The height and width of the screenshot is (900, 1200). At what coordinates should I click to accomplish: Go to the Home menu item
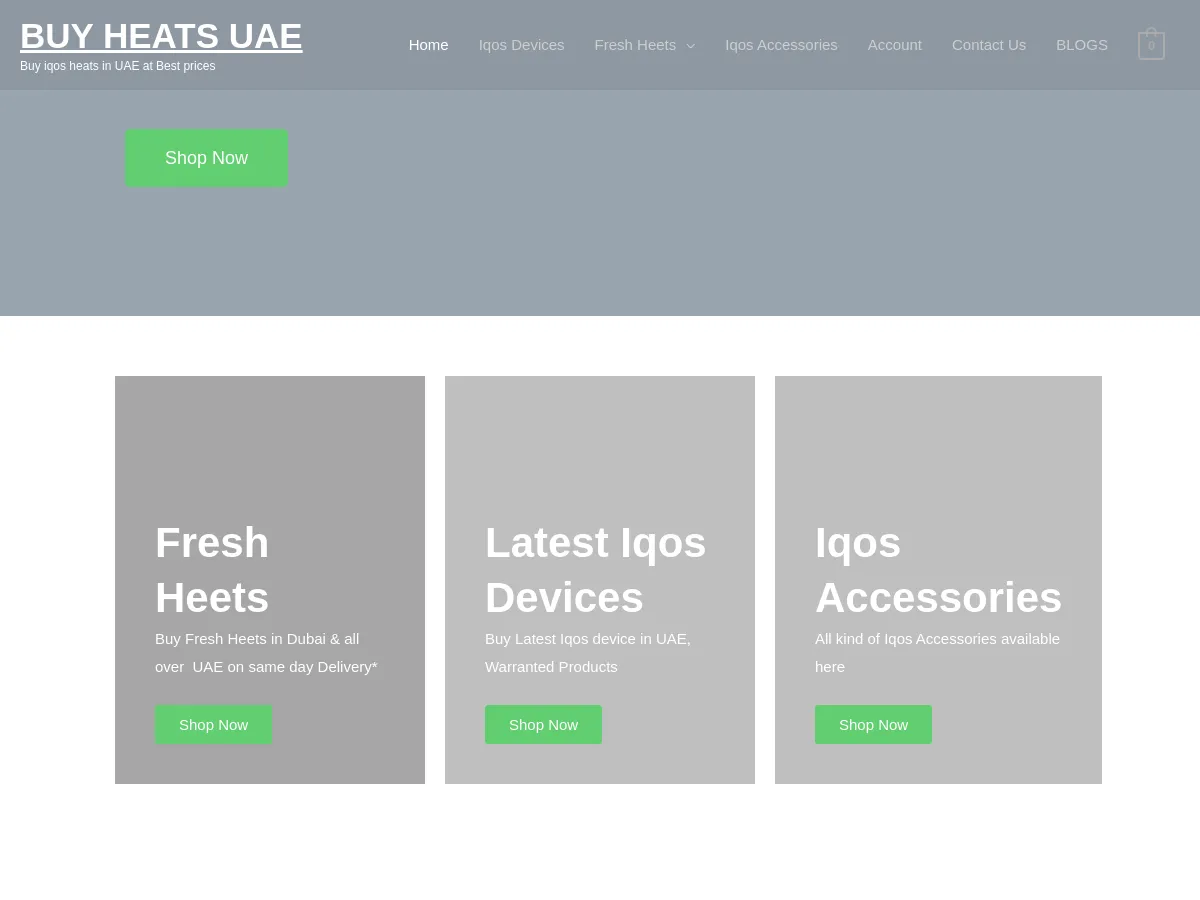click(x=428, y=45)
